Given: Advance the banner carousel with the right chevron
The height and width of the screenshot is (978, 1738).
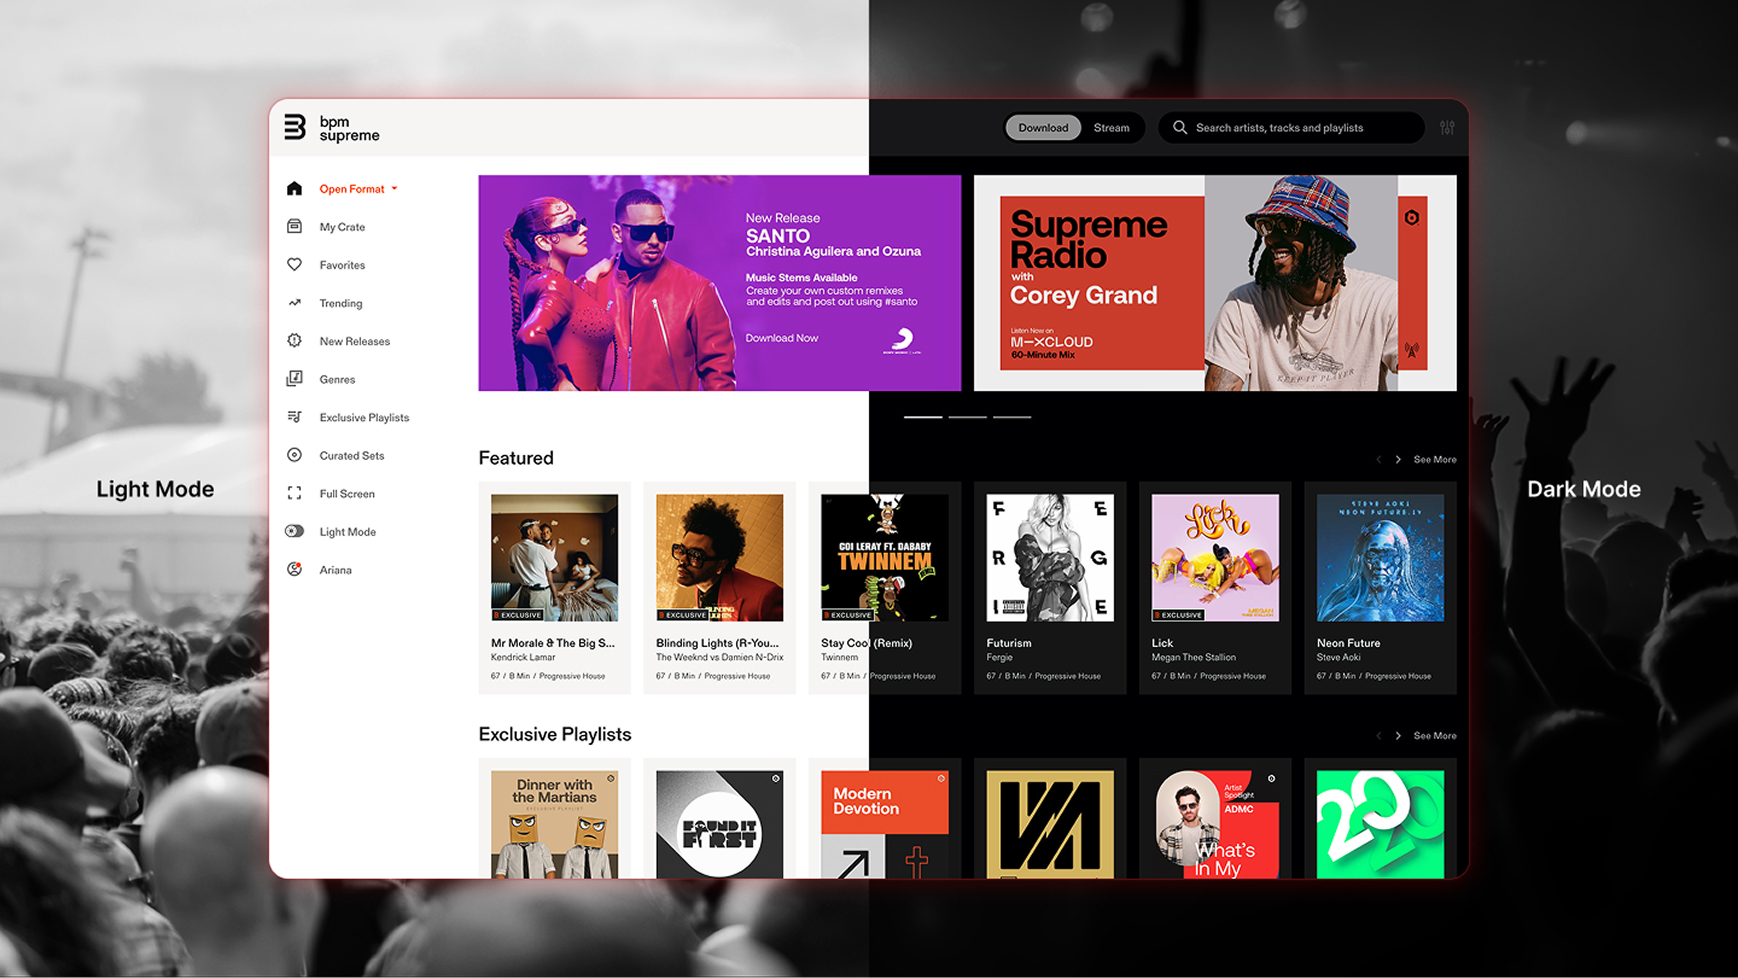Looking at the screenshot, I should click(x=1397, y=459).
